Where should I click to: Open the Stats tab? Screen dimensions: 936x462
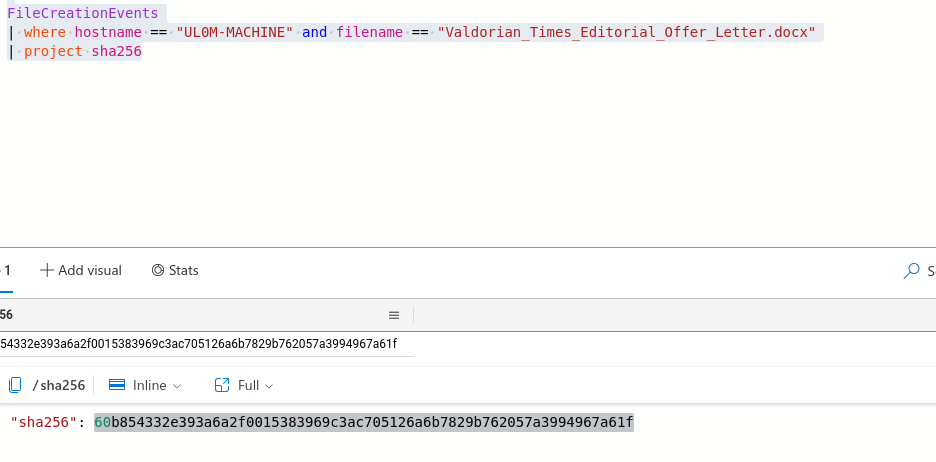pos(174,270)
